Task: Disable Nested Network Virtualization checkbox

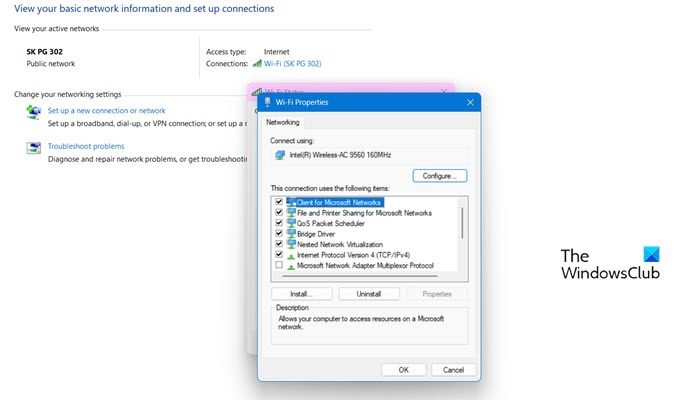Action: pyautogui.click(x=279, y=244)
